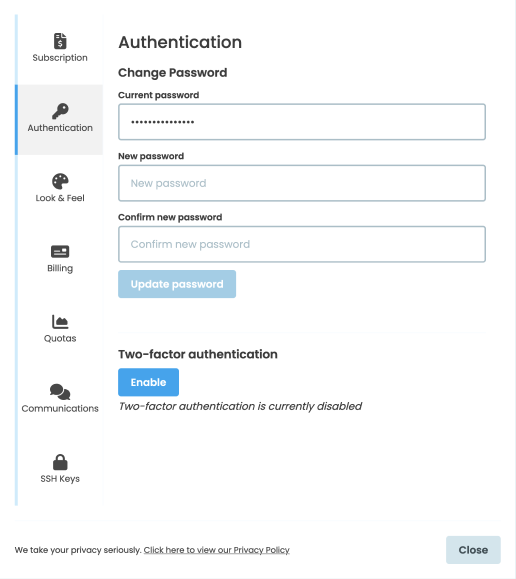Open the SSH Keys lock icon
This screenshot has width=516, height=579.
pos(60,462)
